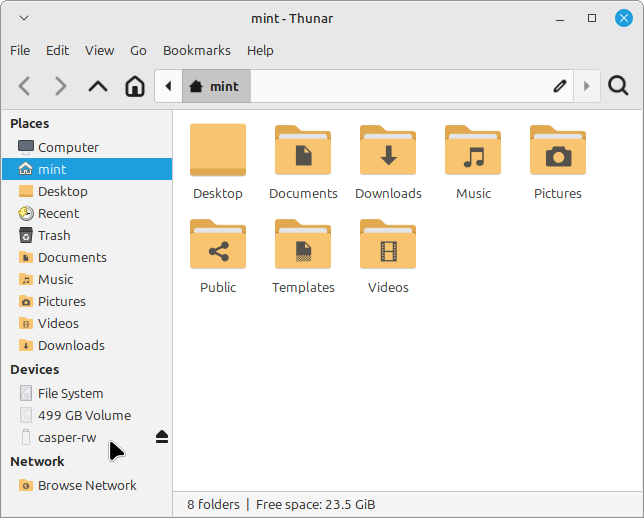Close the Thunar window
Image resolution: width=644 pixels, height=518 pixels.
(623, 18)
